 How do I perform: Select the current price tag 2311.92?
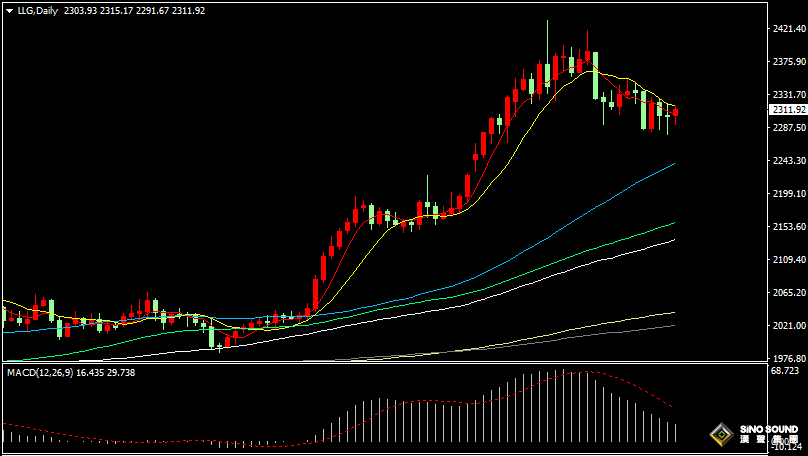pos(788,110)
